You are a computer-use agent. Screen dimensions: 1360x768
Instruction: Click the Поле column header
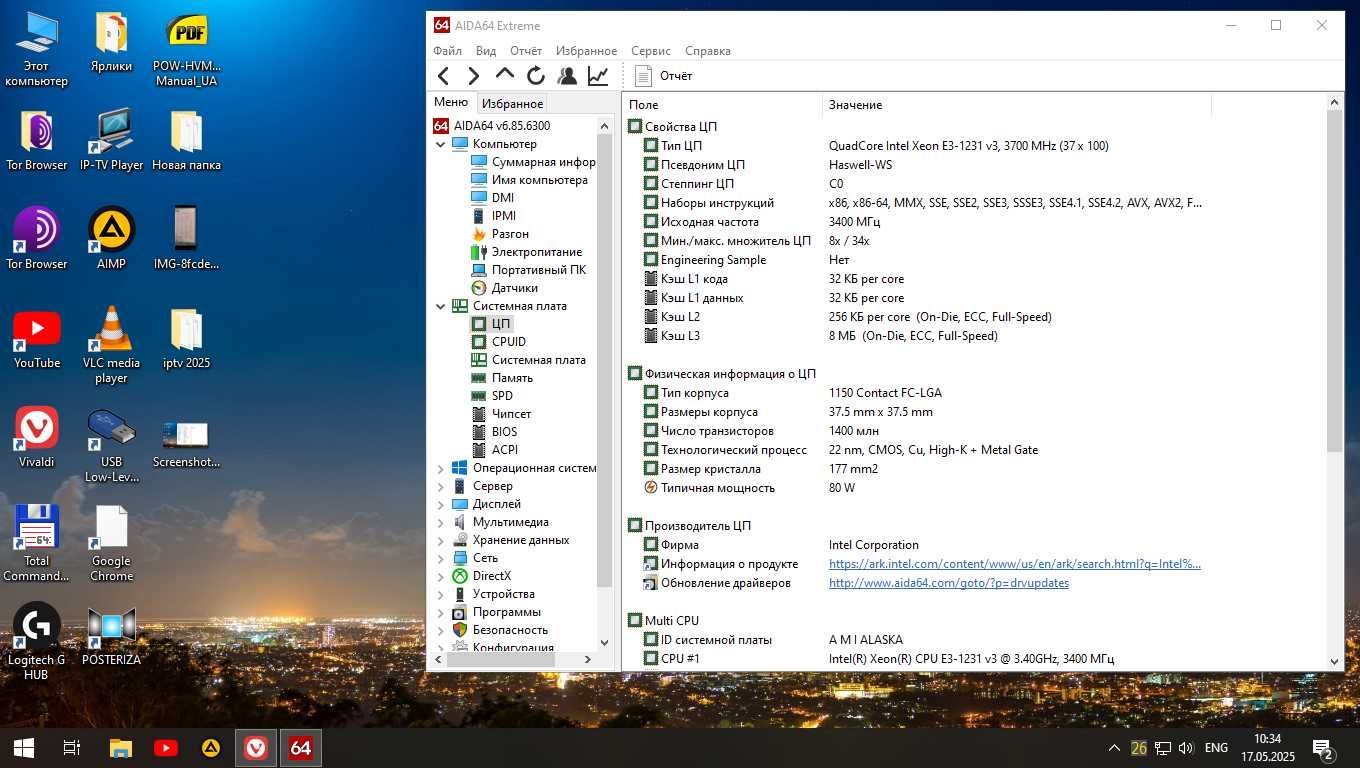coord(722,105)
